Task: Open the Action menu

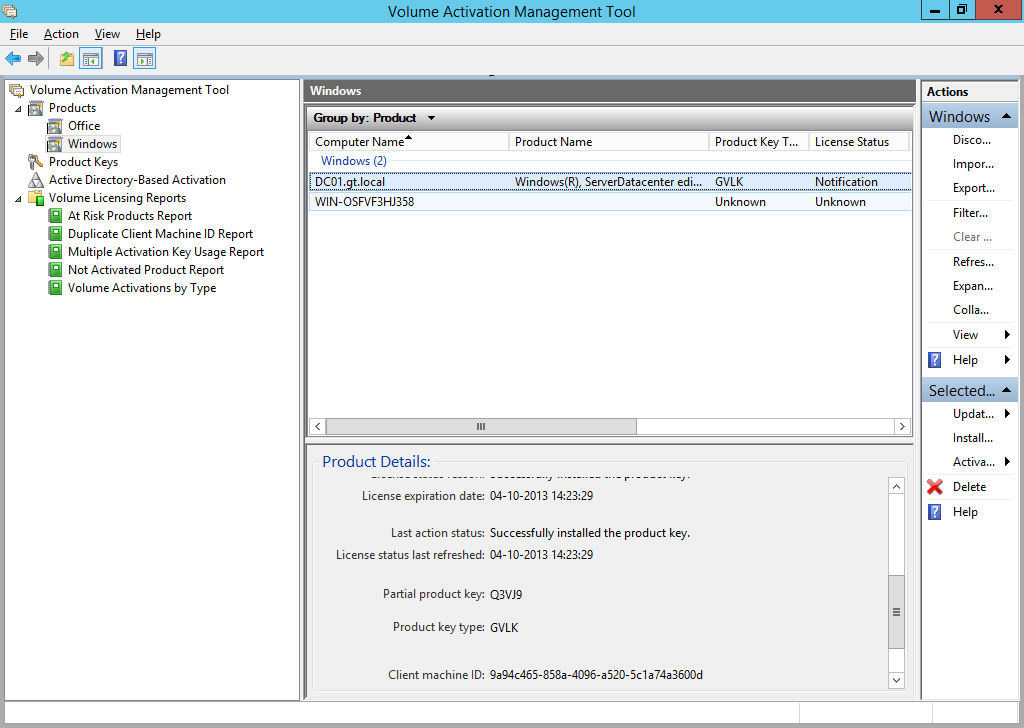Action: [x=61, y=34]
